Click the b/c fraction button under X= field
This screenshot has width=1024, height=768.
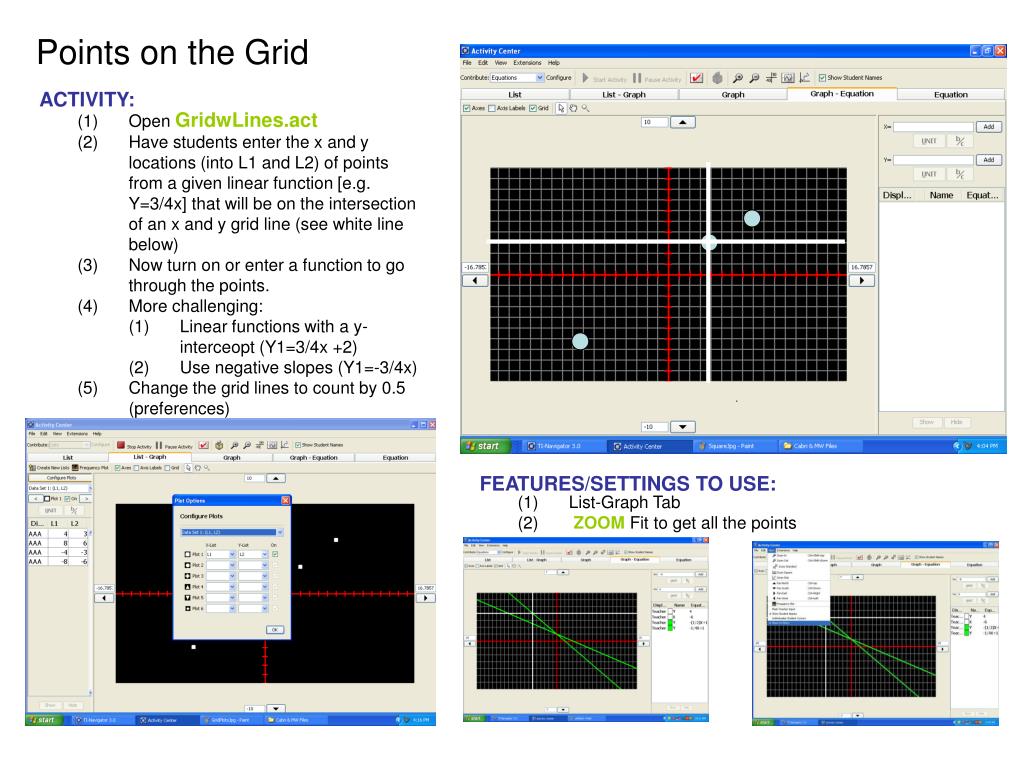(x=959, y=140)
